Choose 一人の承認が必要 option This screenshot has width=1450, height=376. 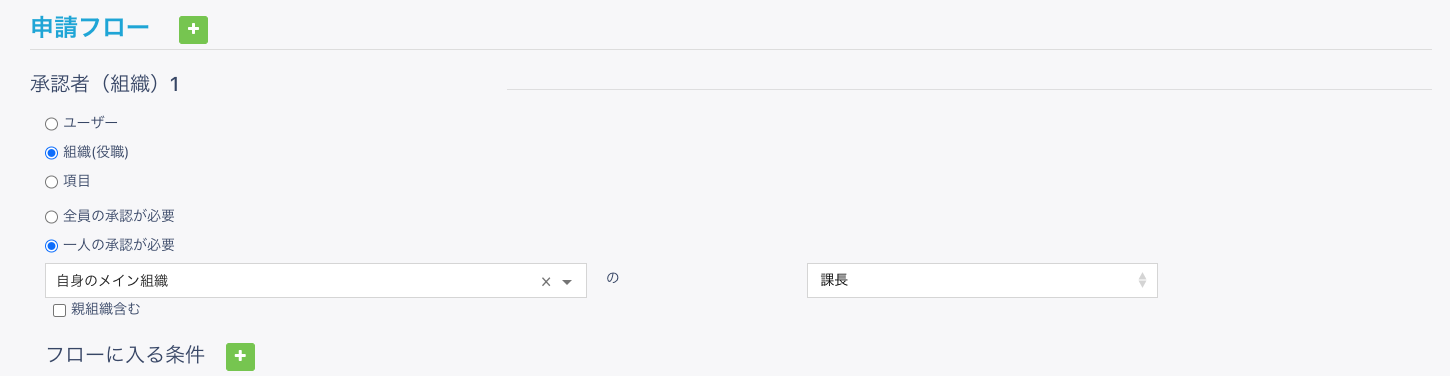pos(52,245)
